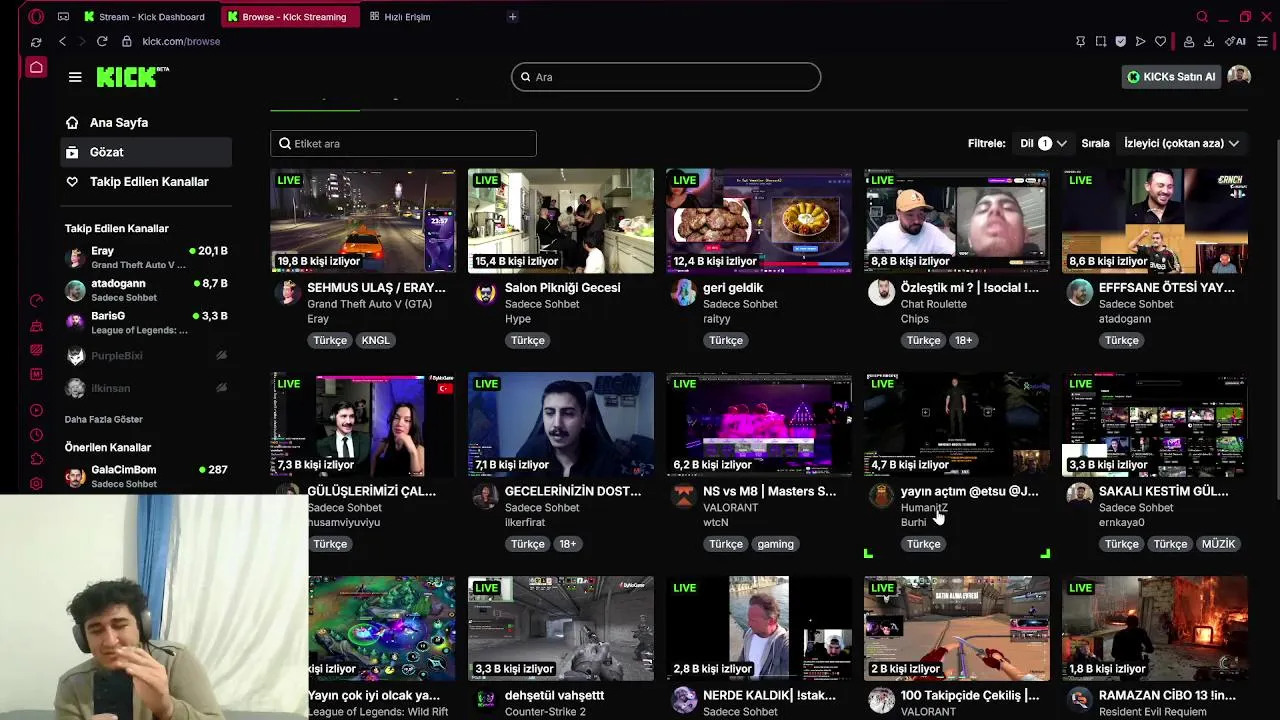Click the KNGL tag under SEHMUS ULAŞ stream

(376, 340)
